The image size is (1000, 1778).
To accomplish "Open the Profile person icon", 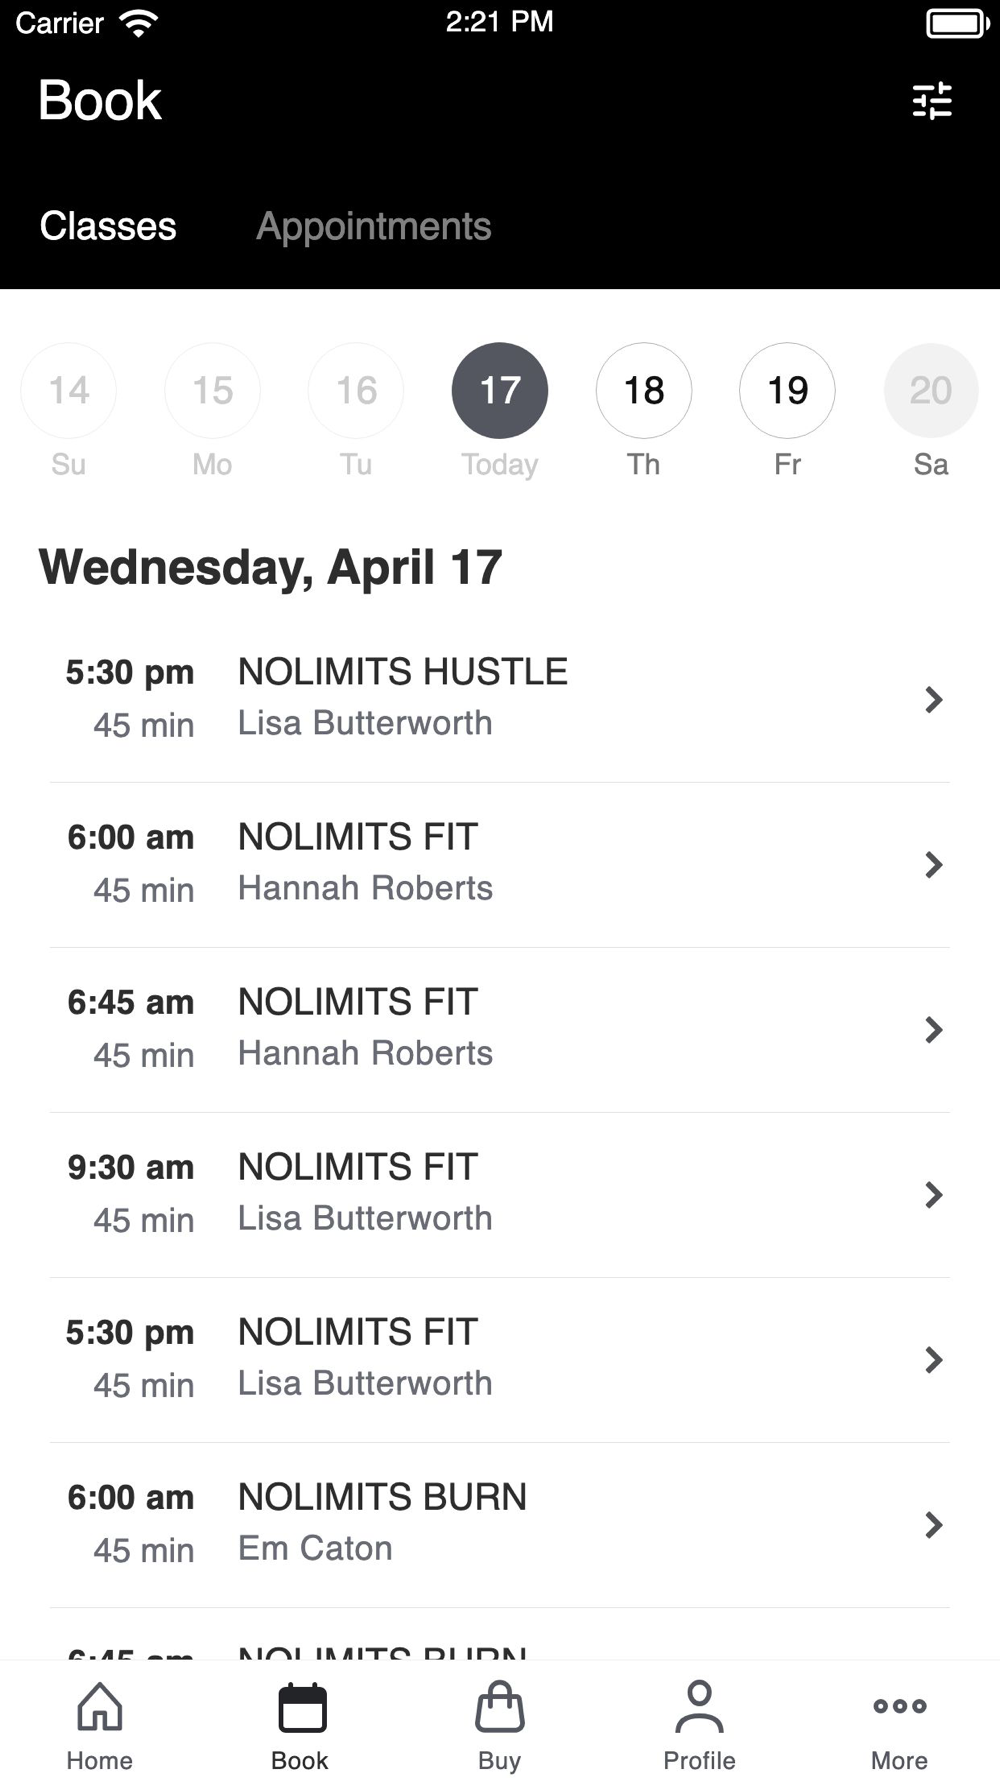I will pyautogui.click(x=699, y=1706).
